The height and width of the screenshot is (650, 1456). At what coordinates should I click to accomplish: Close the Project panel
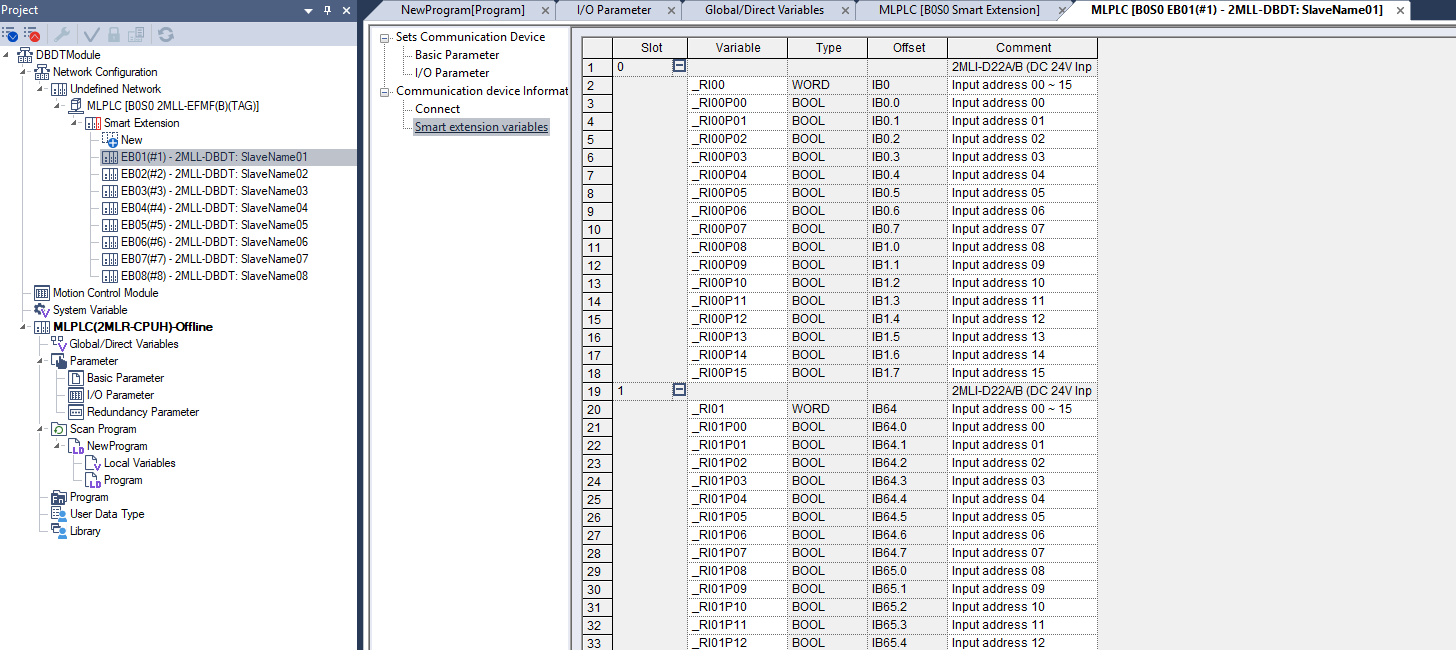click(x=346, y=10)
